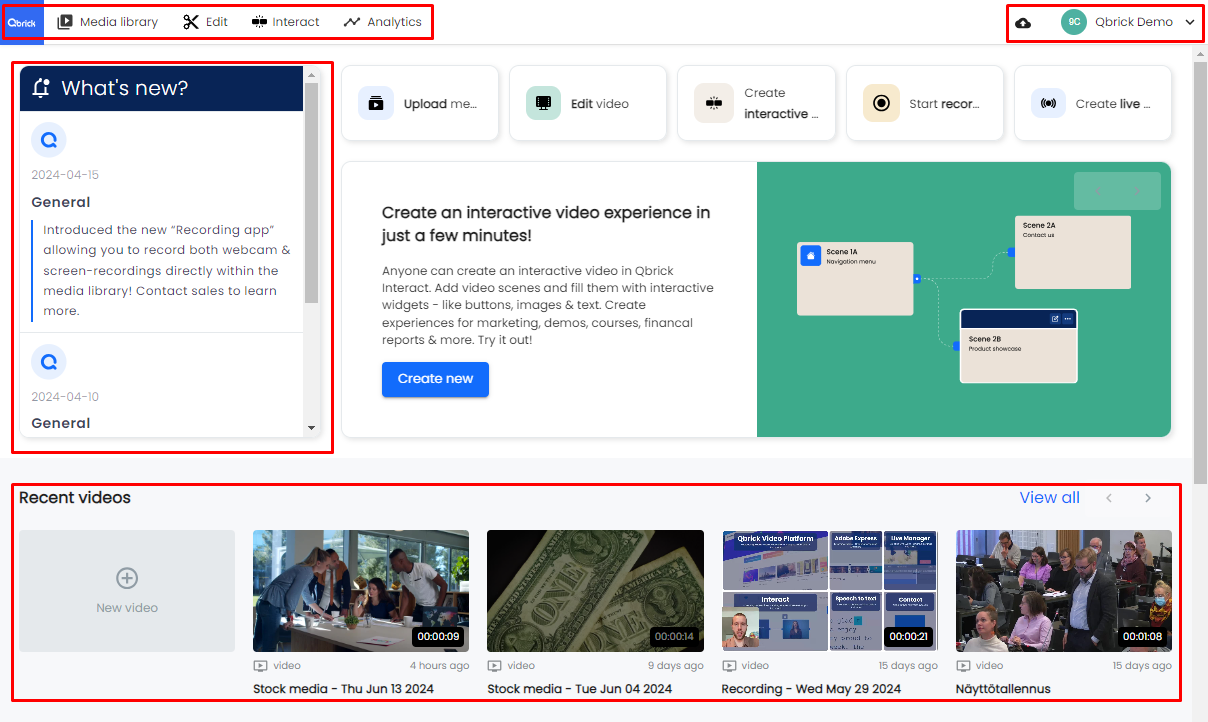This screenshot has width=1208, height=722.
Task: Click the Upload media folder icon
Action: point(376,103)
